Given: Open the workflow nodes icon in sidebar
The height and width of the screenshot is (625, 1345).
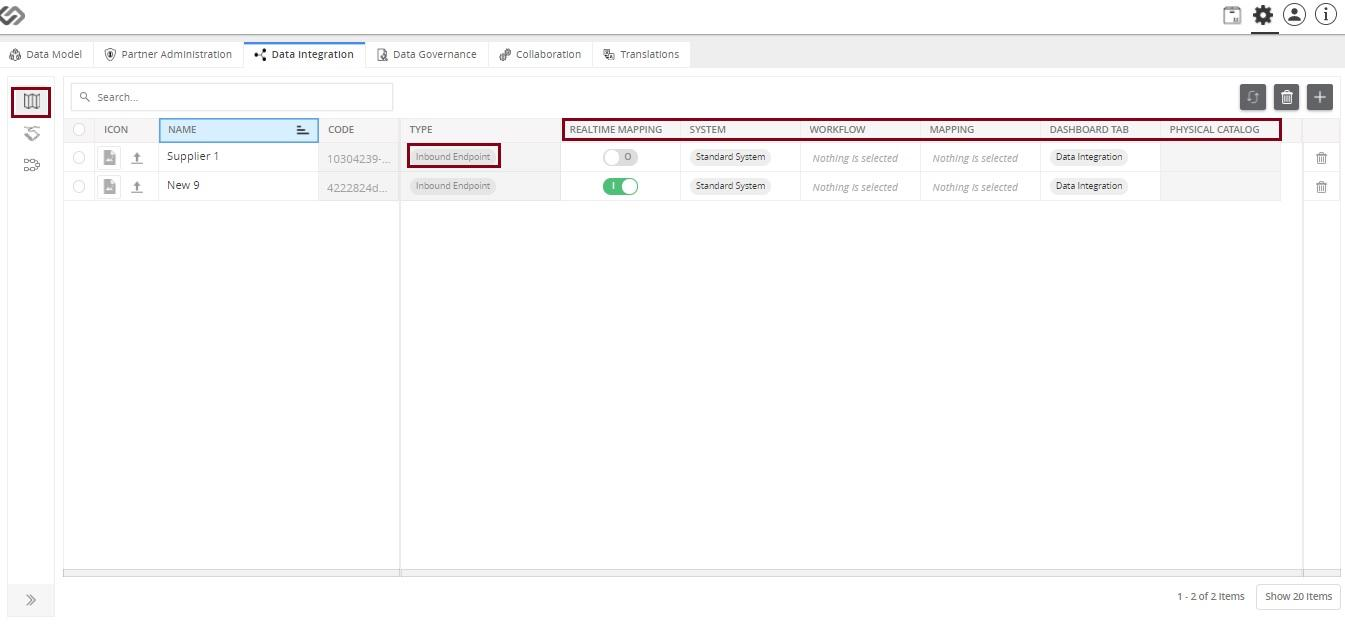Looking at the screenshot, I should pyautogui.click(x=31, y=166).
